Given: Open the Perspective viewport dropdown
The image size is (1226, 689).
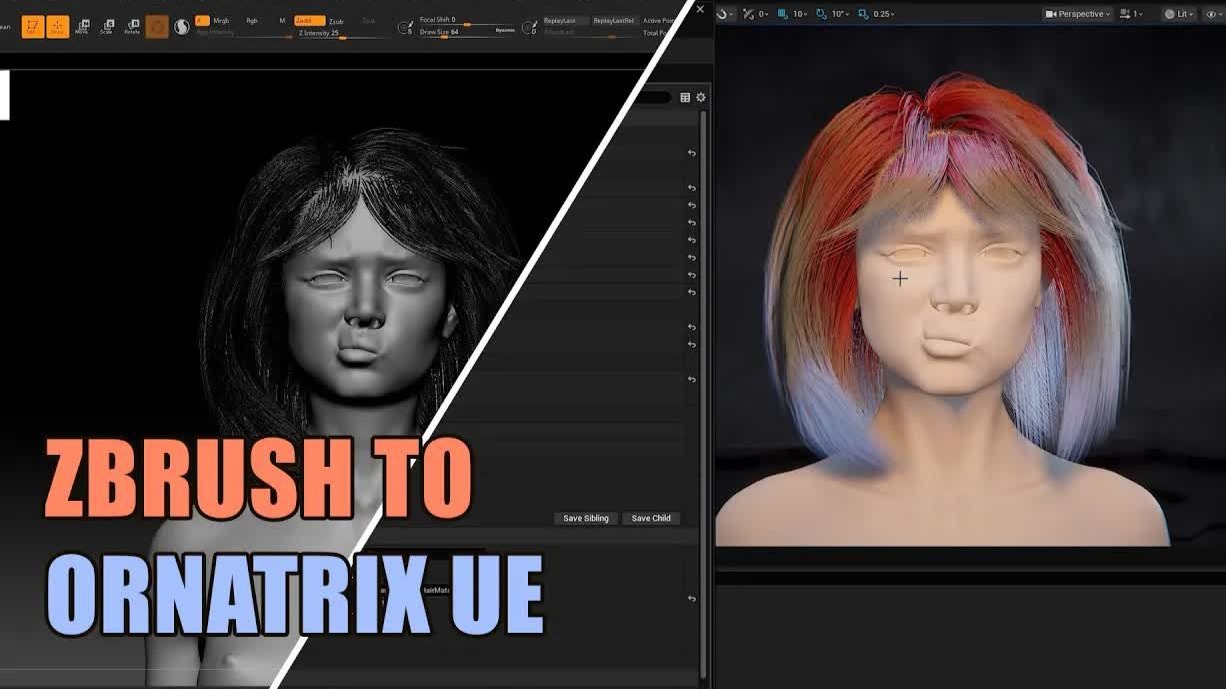Looking at the screenshot, I should [x=1078, y=14].
